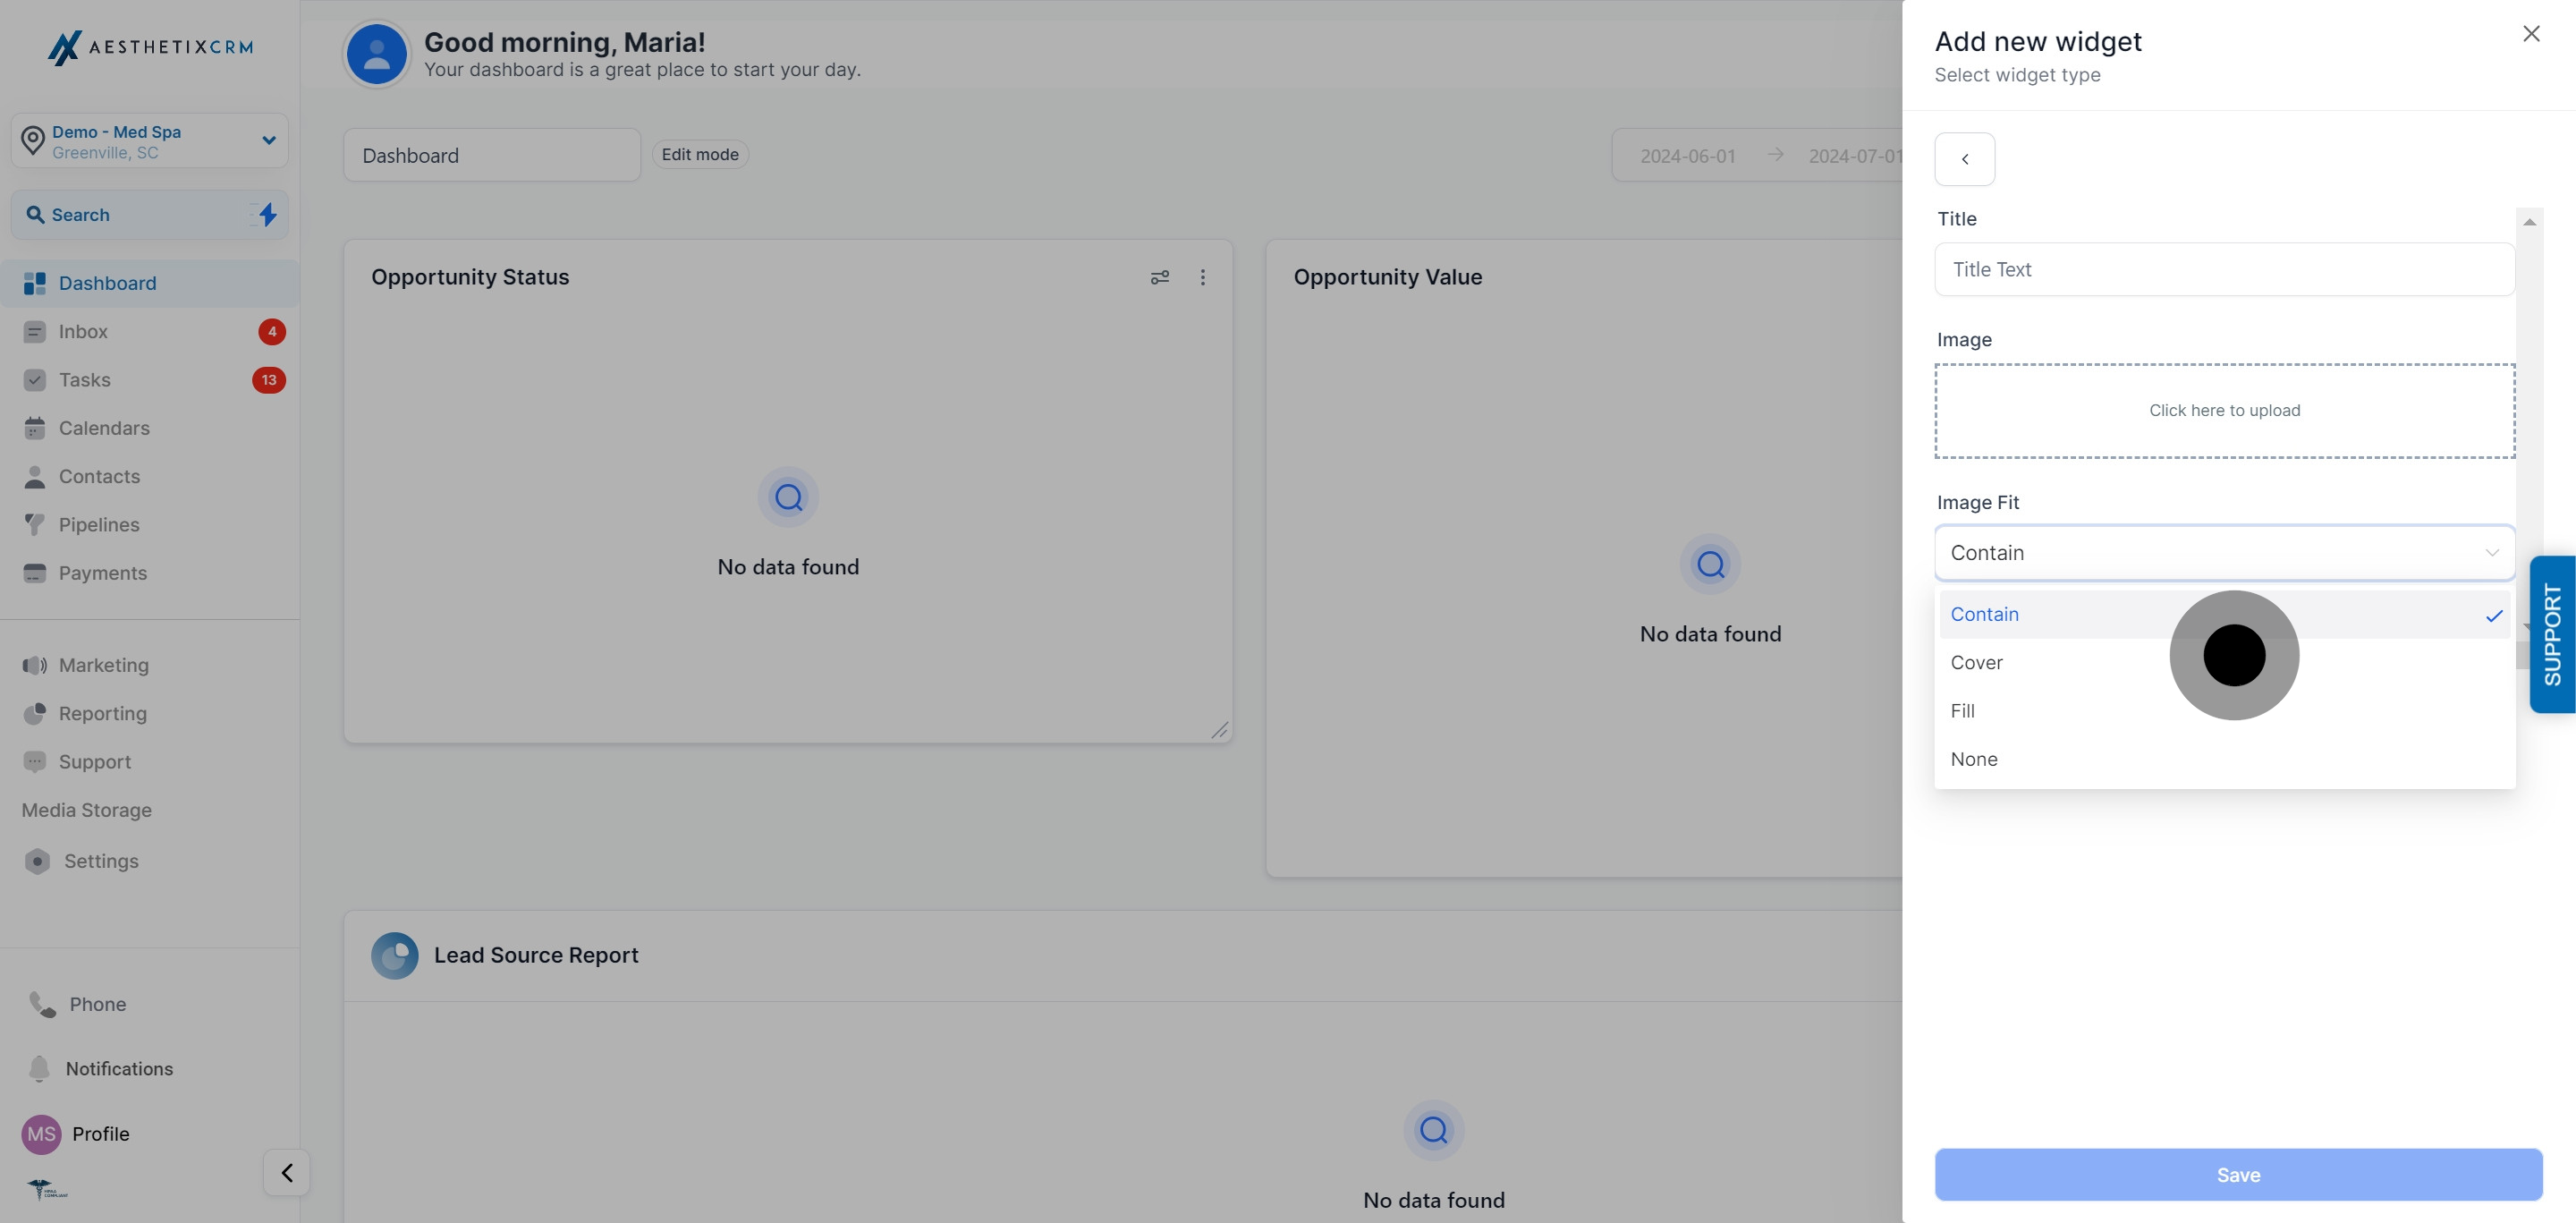Open Dashboard in the sidebar

[150, 283]
